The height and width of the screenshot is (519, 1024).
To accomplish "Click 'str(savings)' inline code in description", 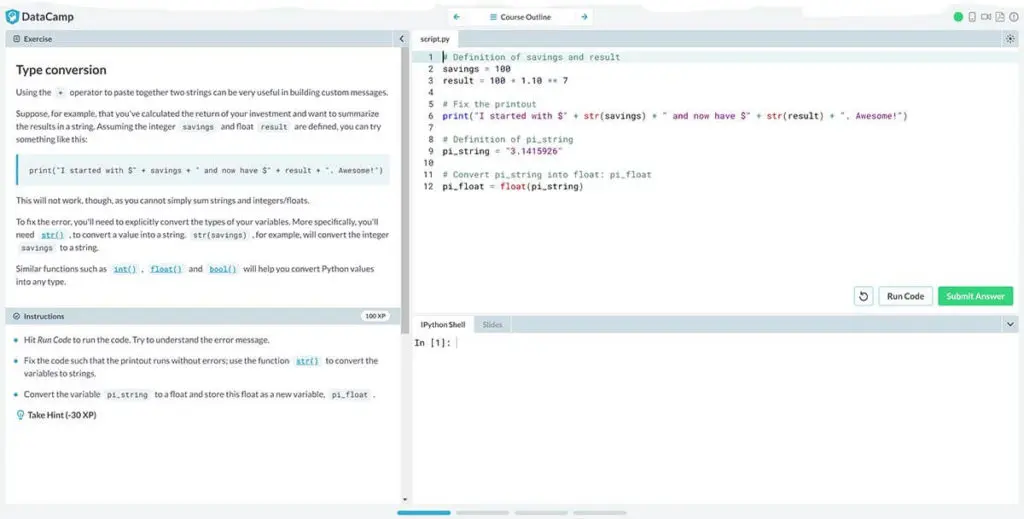I will pos(220,235).
